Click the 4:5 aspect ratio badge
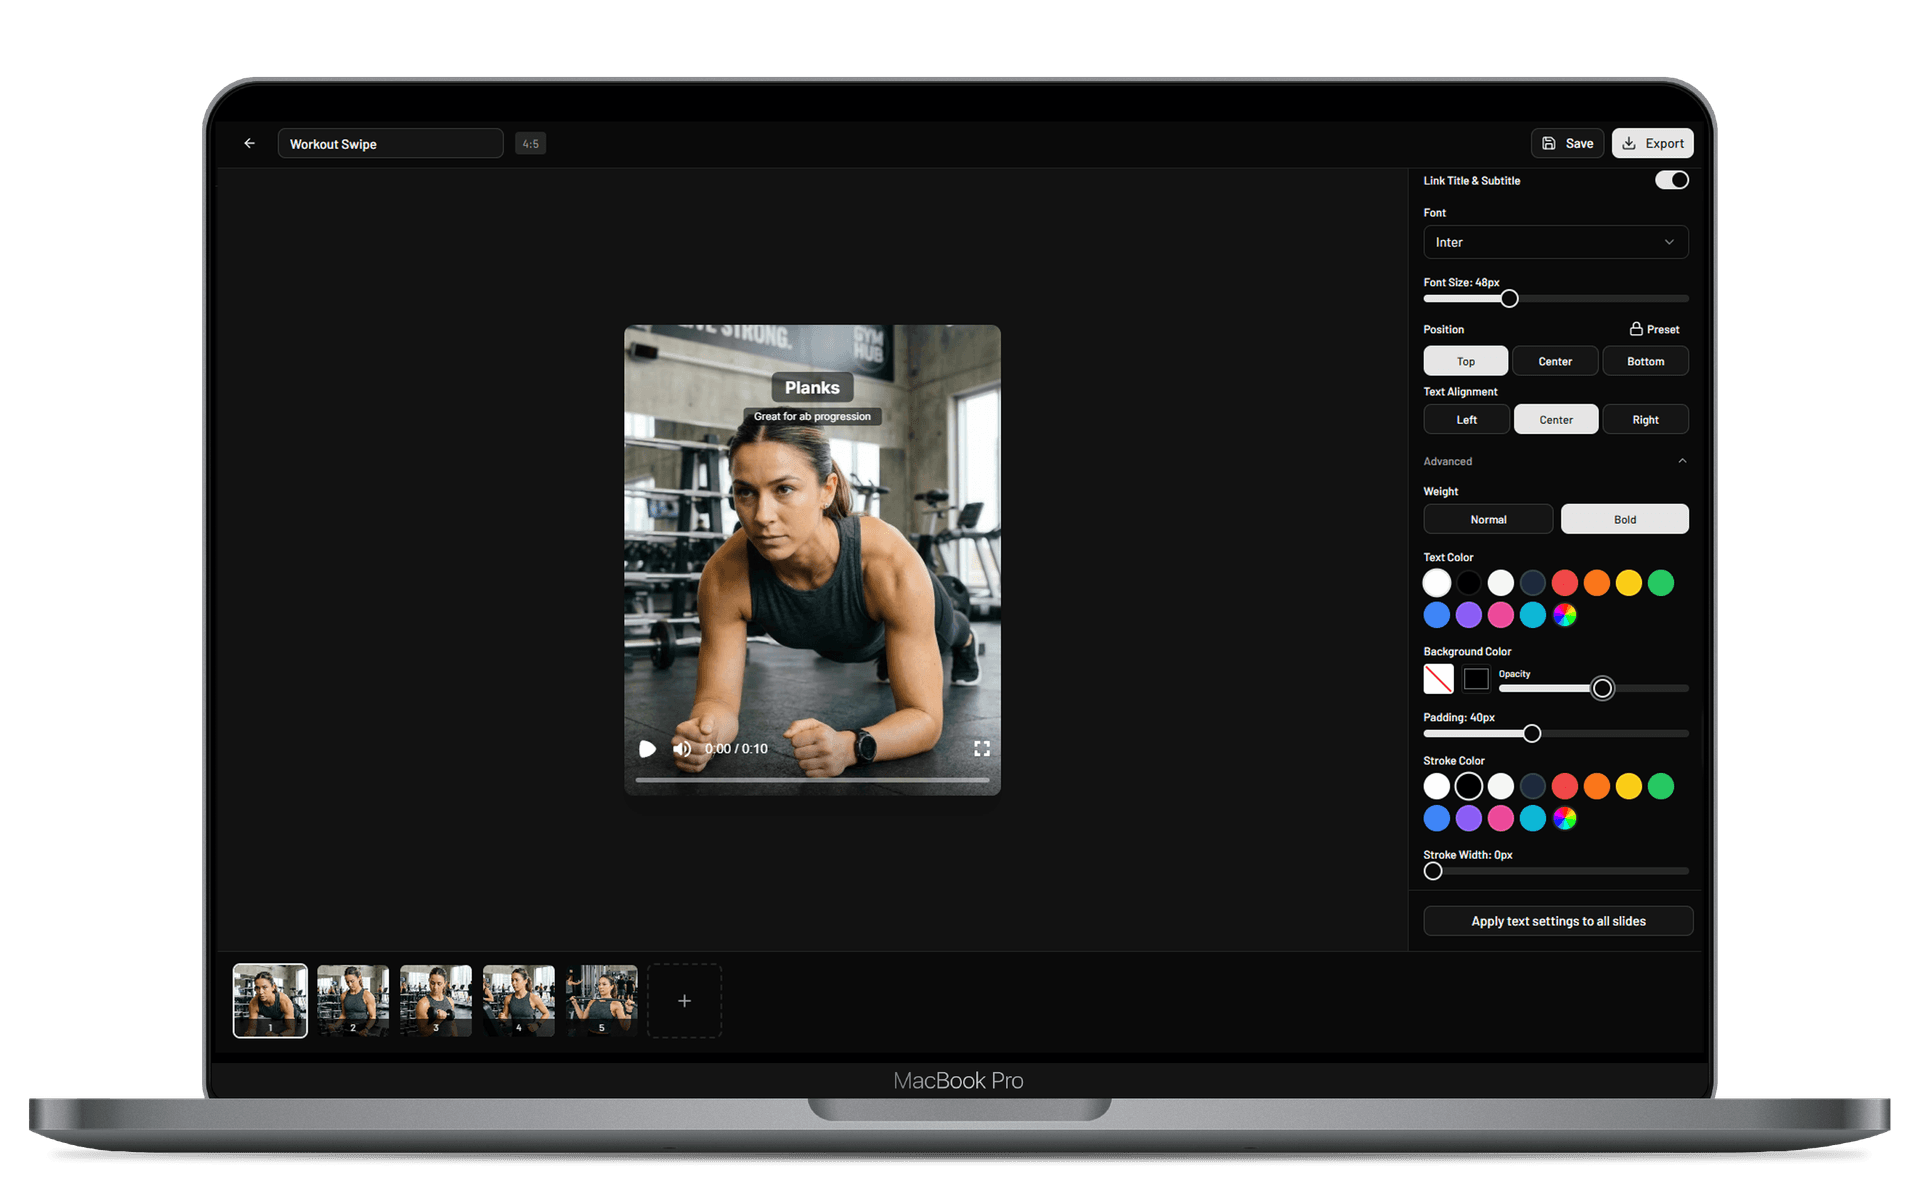This screenshot has width=1920, height=1188. pyautogui.click(x=530, y=143)
